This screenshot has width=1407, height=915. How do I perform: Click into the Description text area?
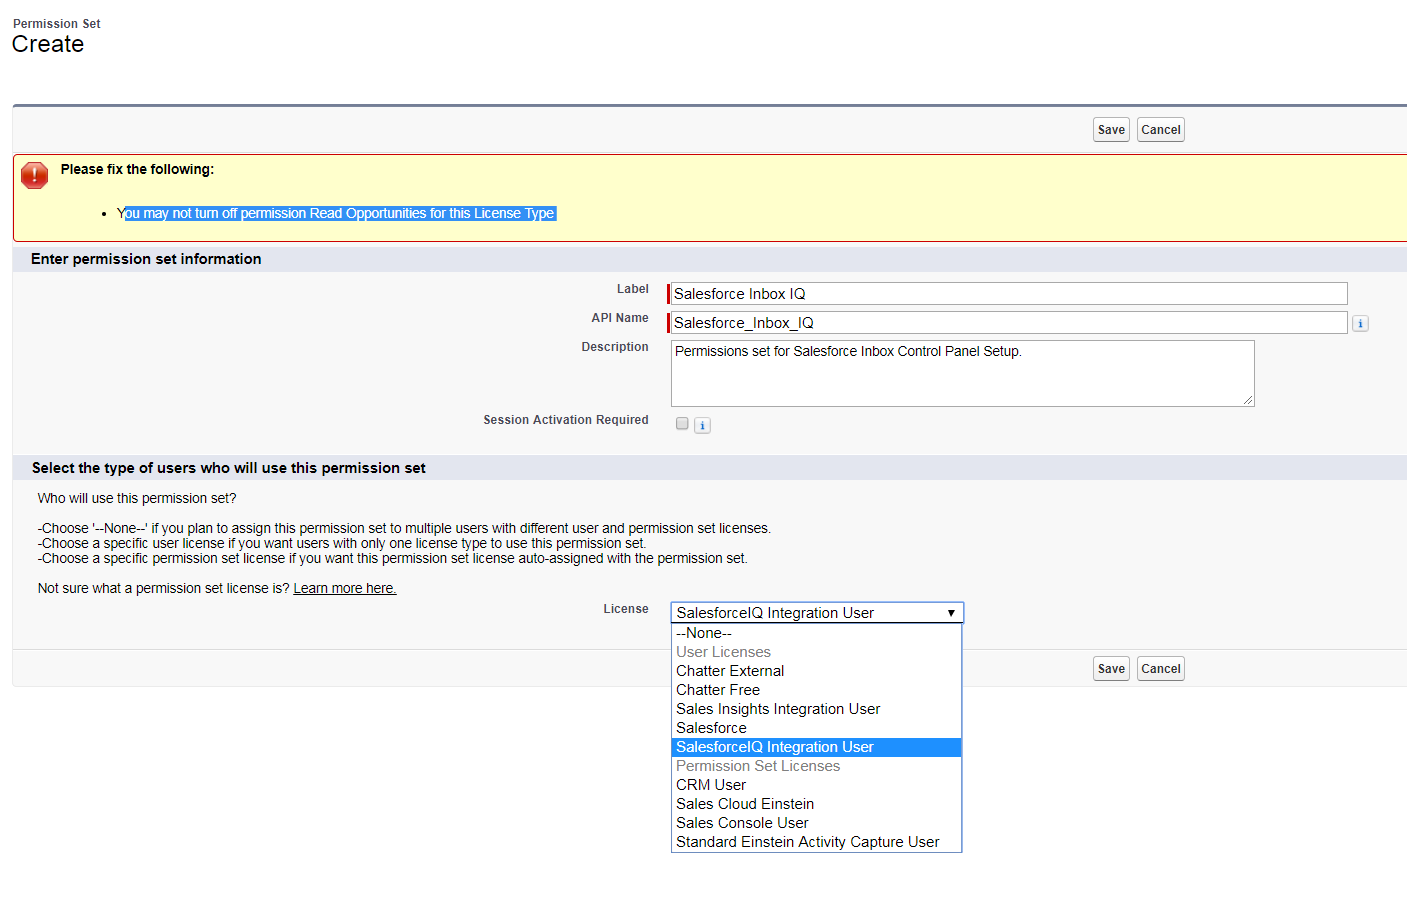963,373
